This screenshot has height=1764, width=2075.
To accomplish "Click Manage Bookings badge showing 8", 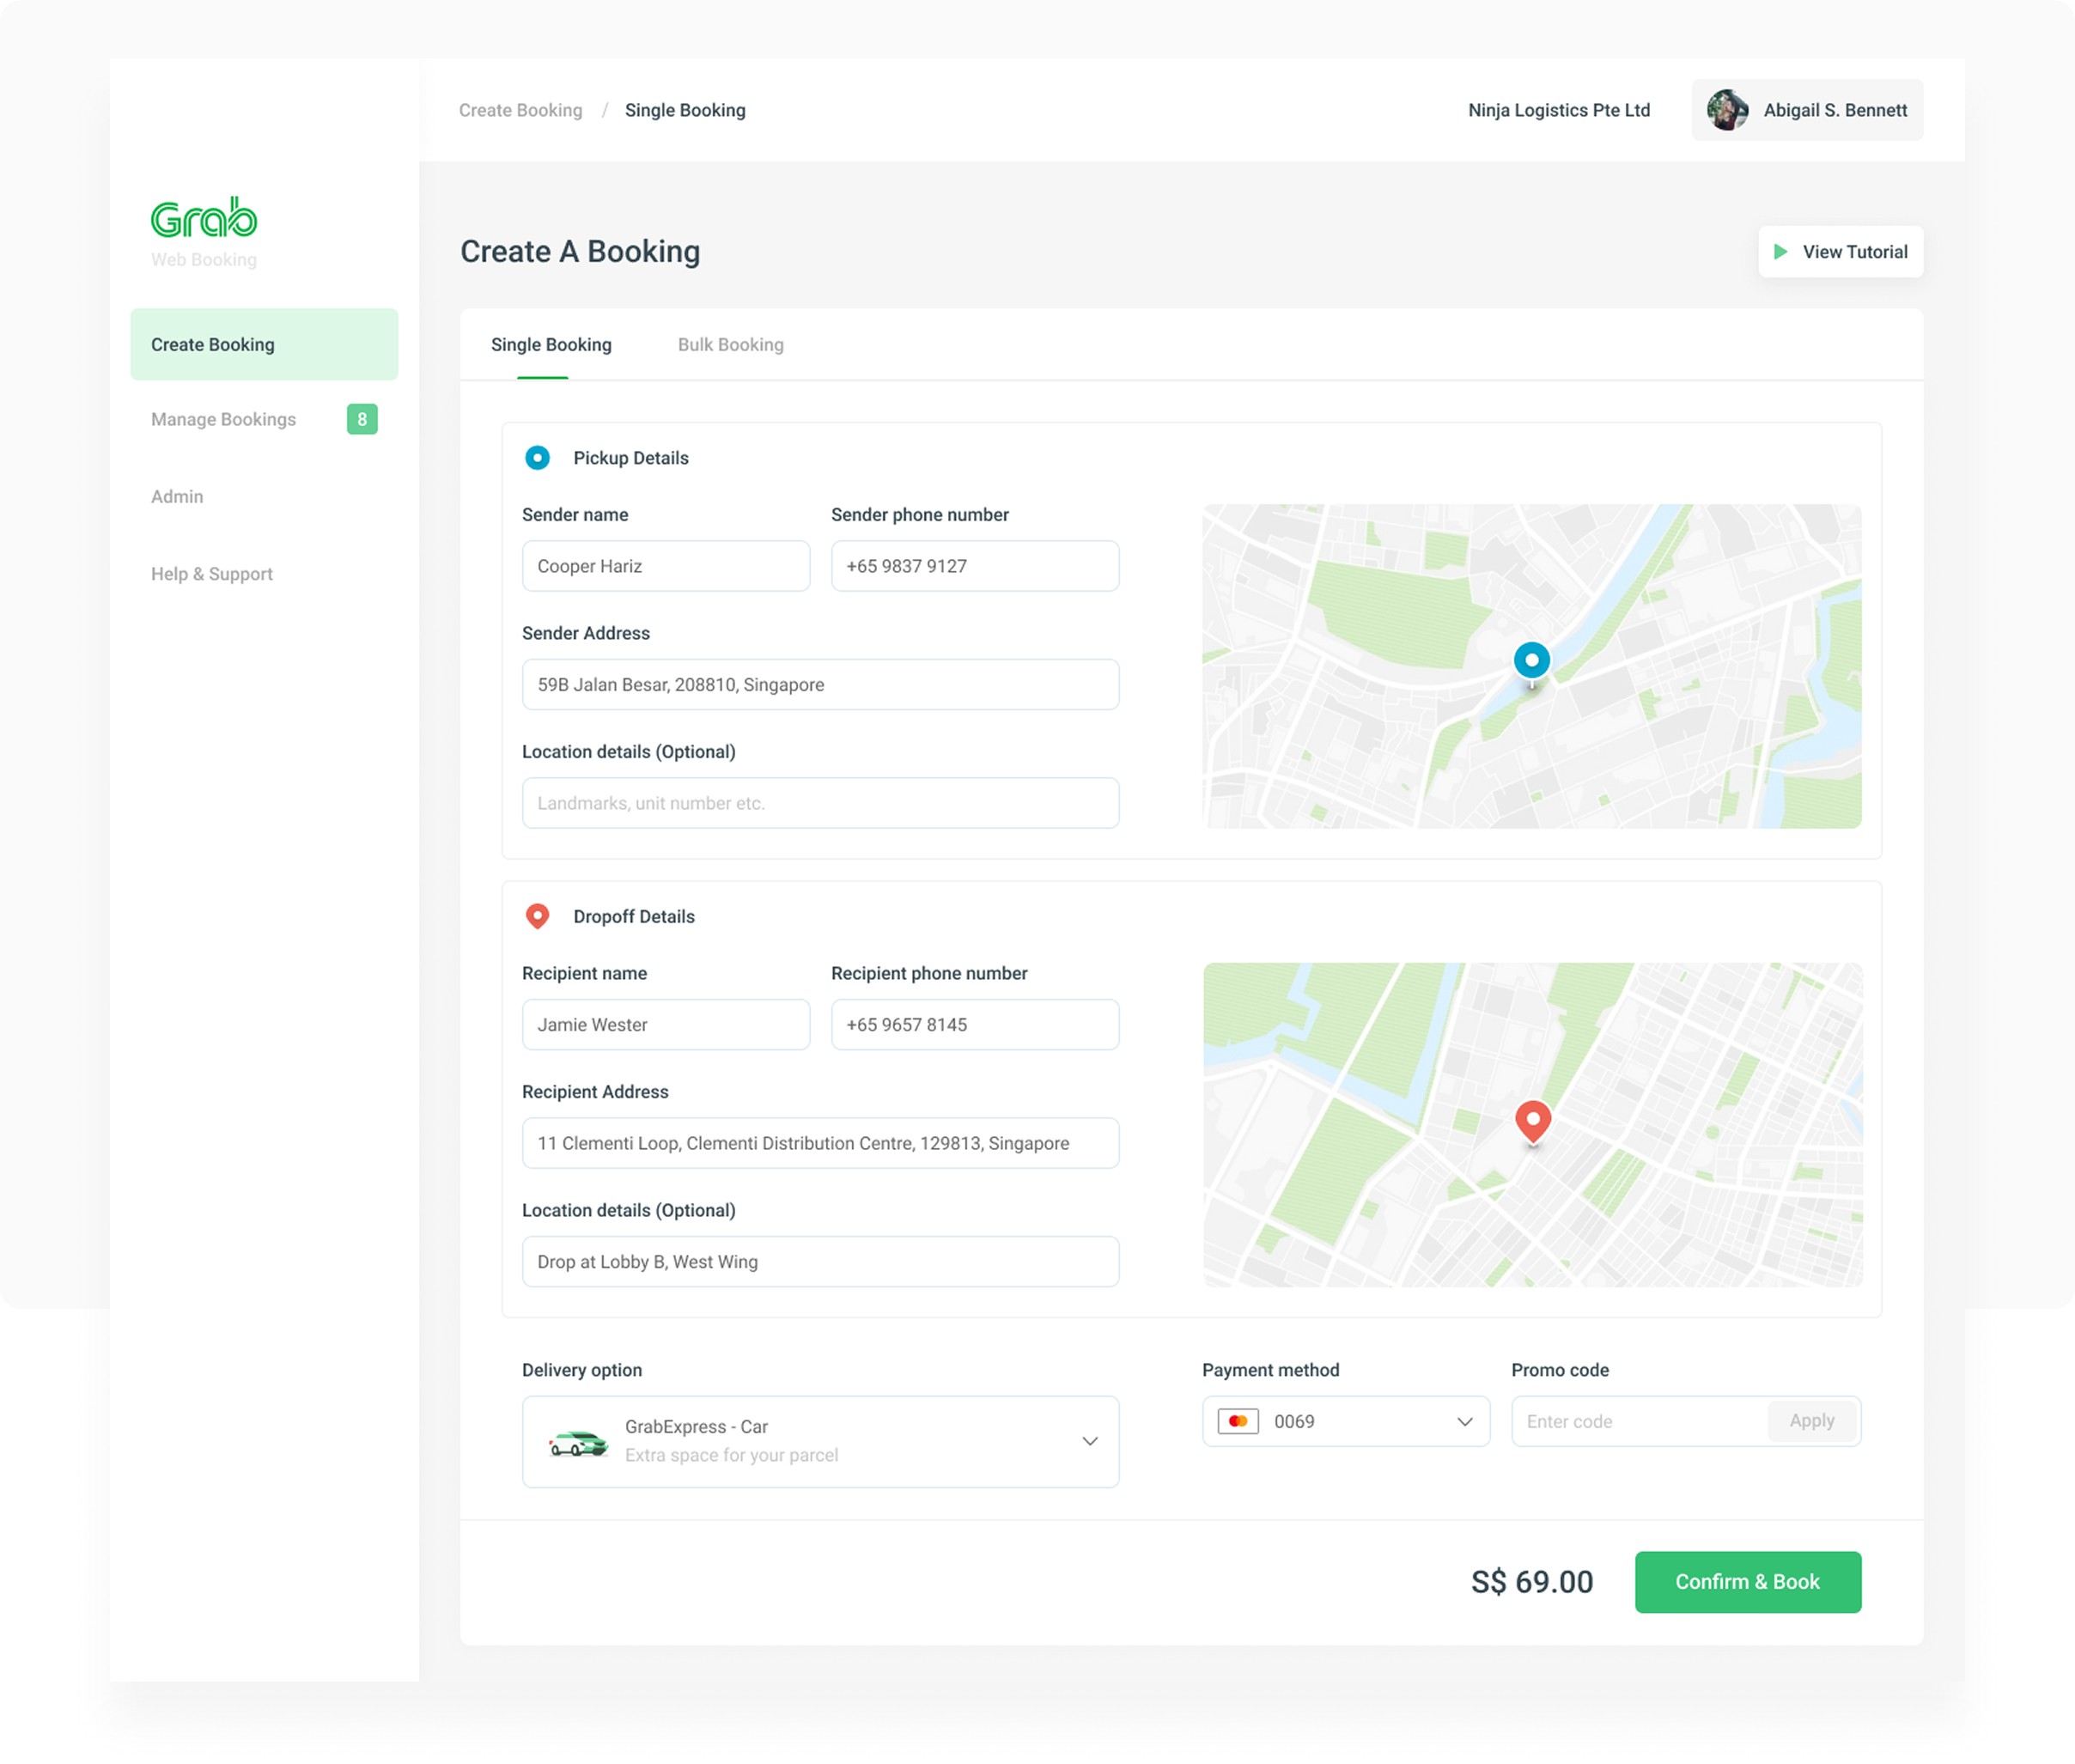I will pyautogui.click(x=362, y=419).
